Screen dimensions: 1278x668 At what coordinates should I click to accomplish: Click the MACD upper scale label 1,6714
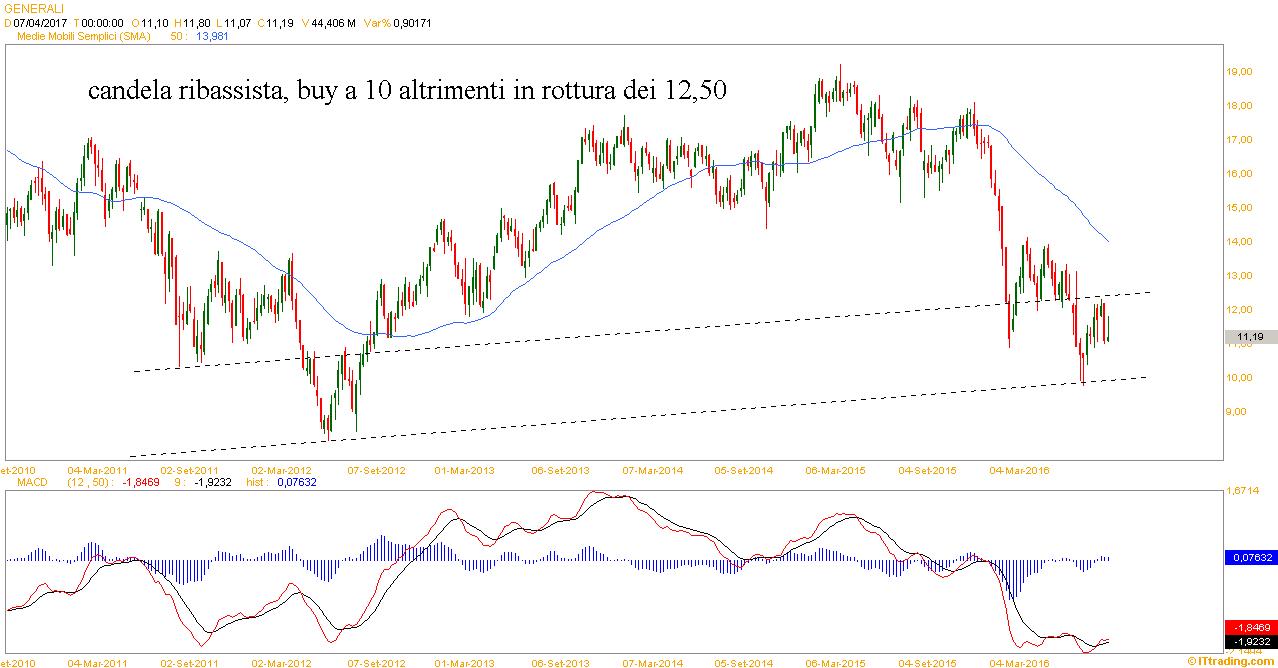tap(1243, 491)
